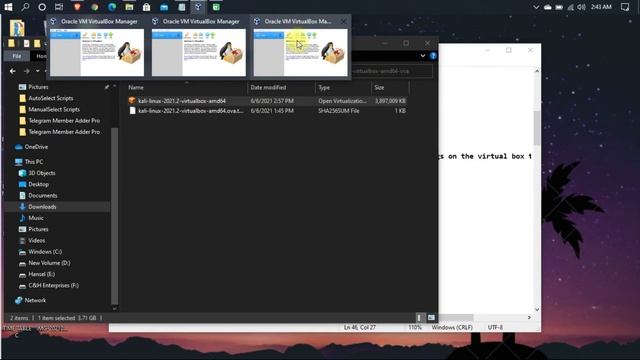Expand Explorer ribbon chevron

[x=422, y=56]
